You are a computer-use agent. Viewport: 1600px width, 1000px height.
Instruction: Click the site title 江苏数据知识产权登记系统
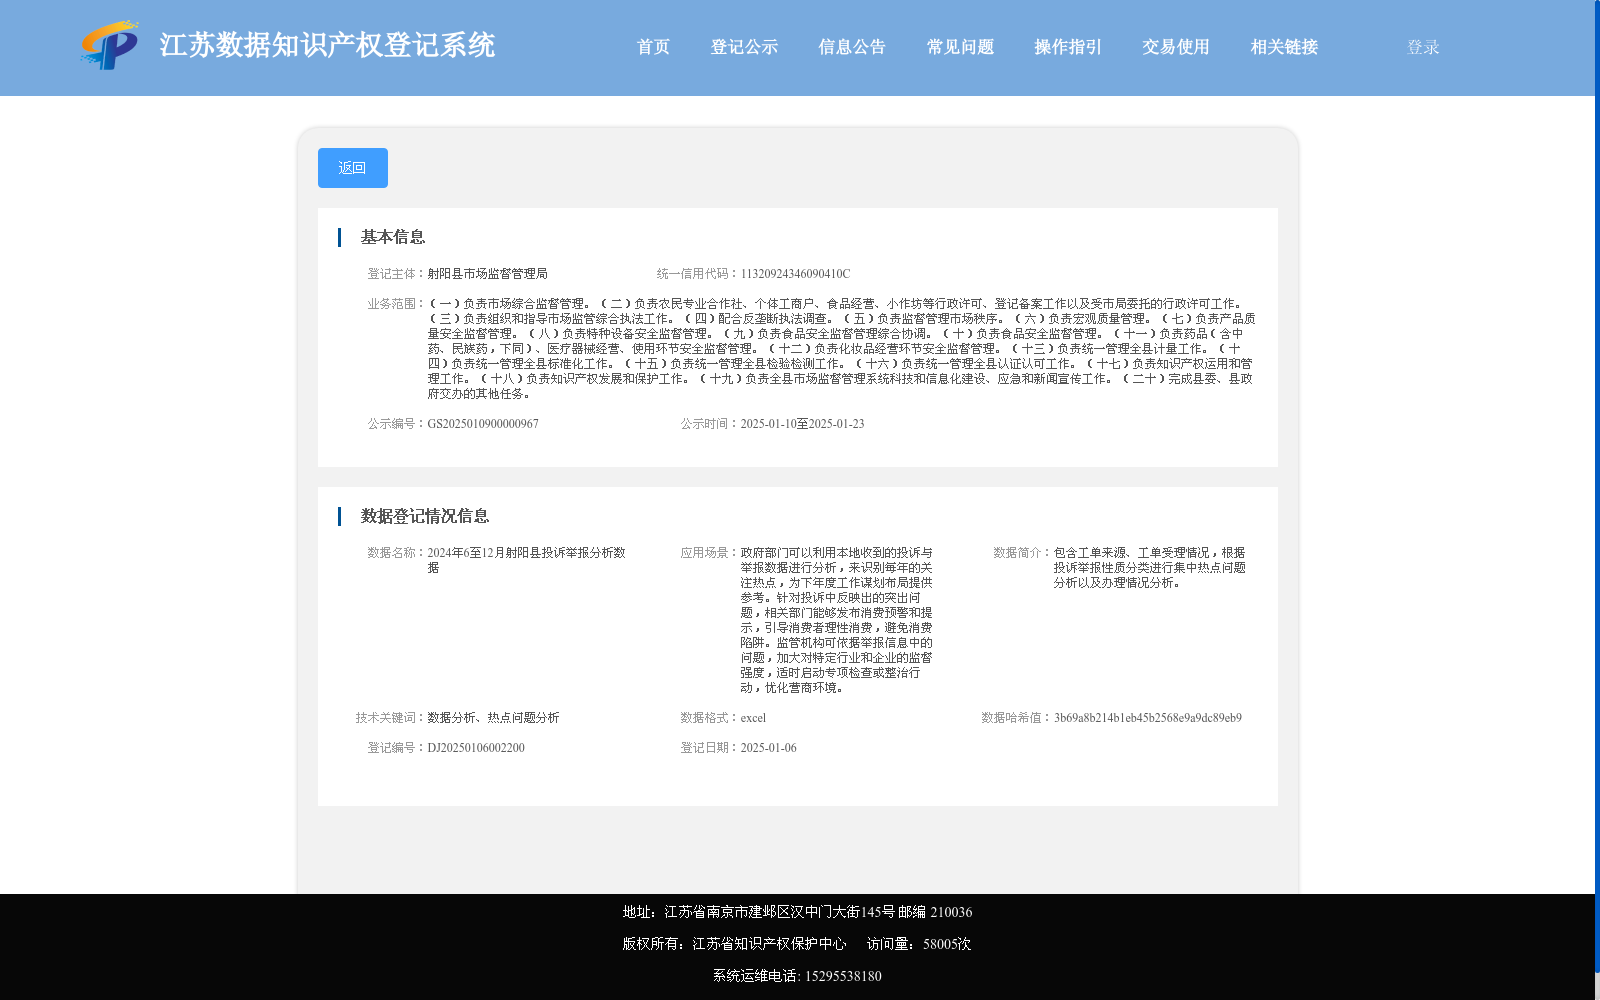327,45
